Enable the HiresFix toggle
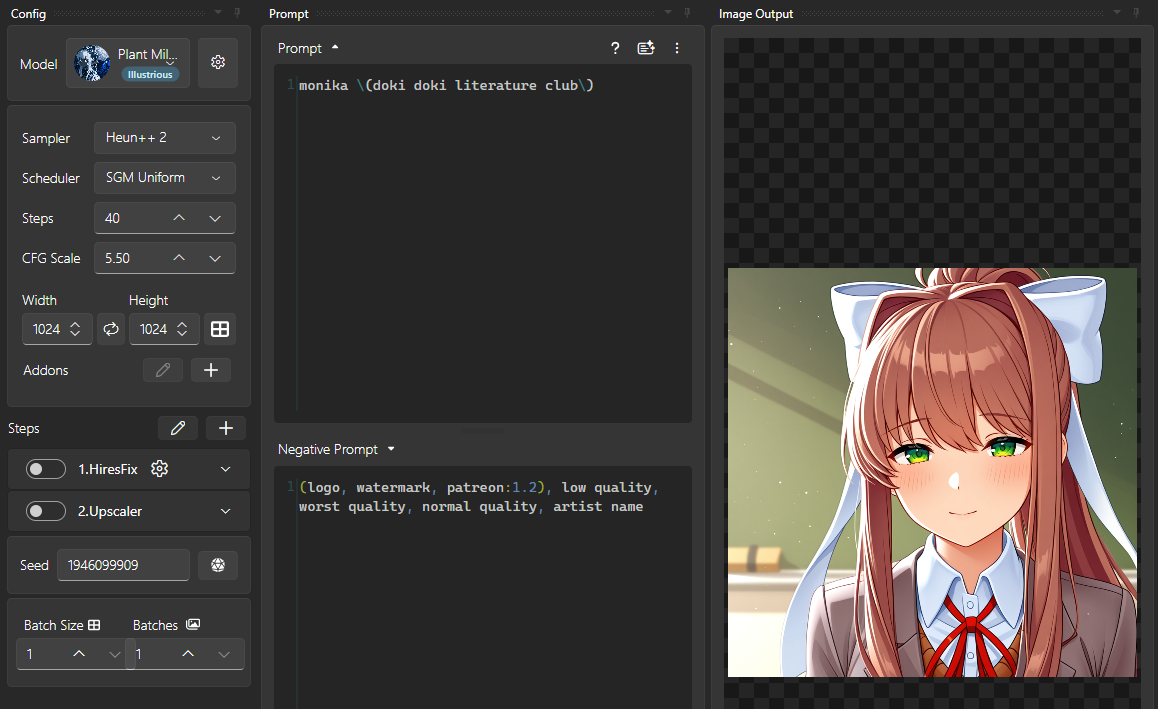The height and width of the screenshot is (709, 1158). 46,469
